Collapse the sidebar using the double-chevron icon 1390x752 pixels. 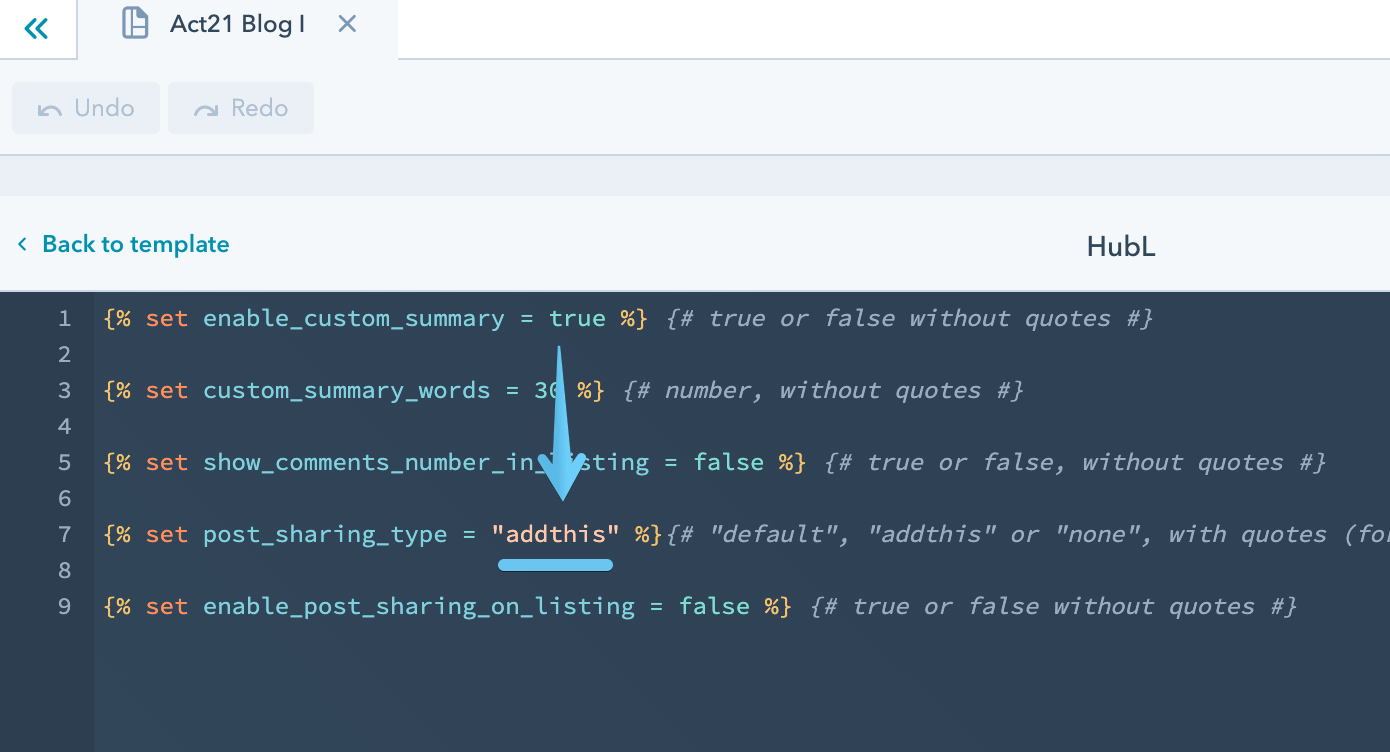36,28
